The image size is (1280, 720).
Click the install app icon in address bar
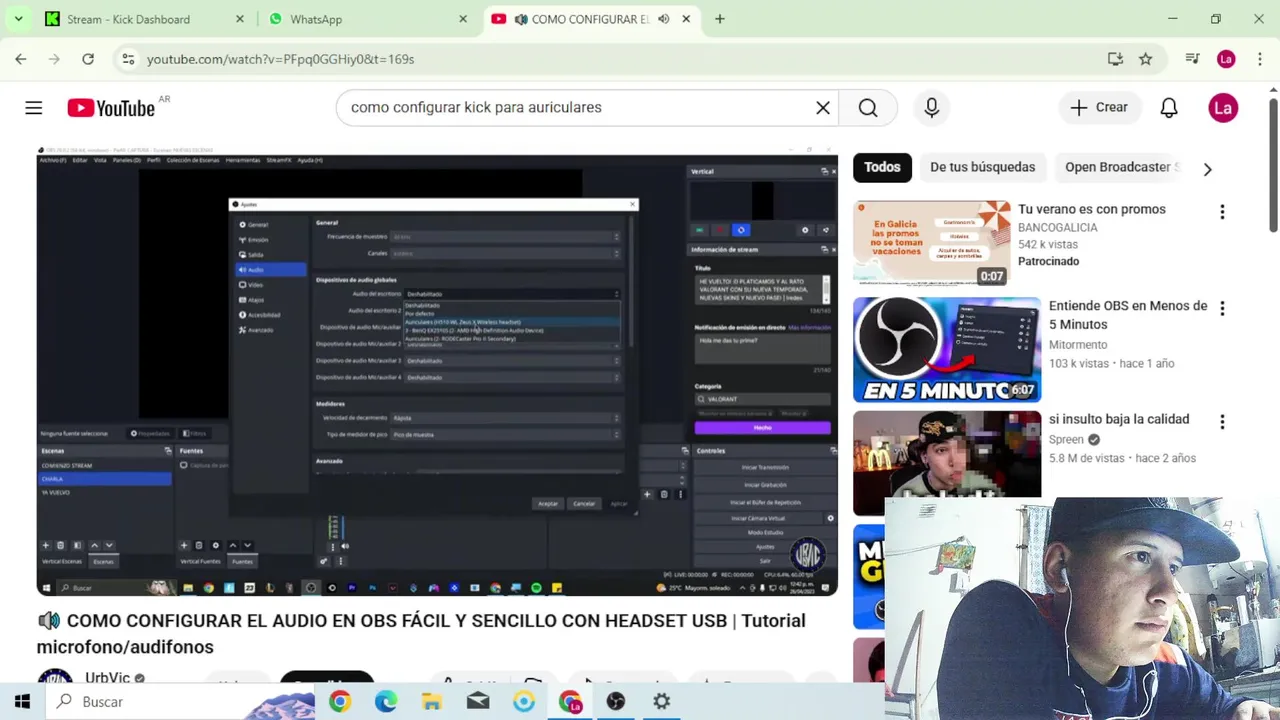[x=1115, y=59]
